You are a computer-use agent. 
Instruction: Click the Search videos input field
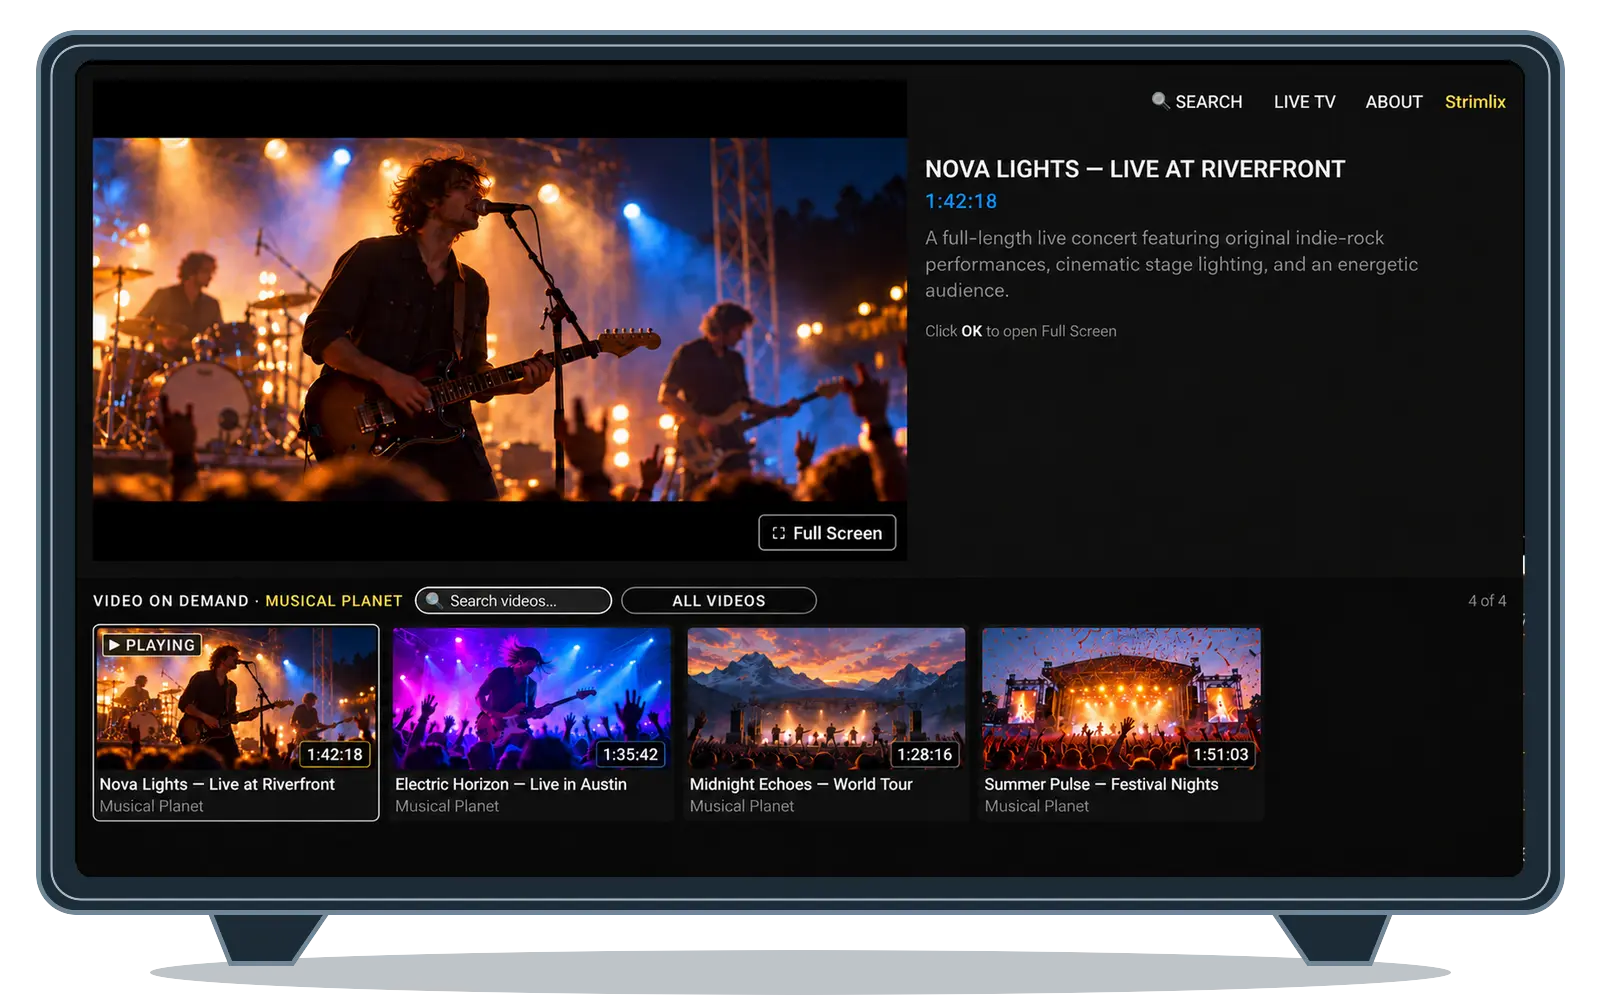(513, 601)
